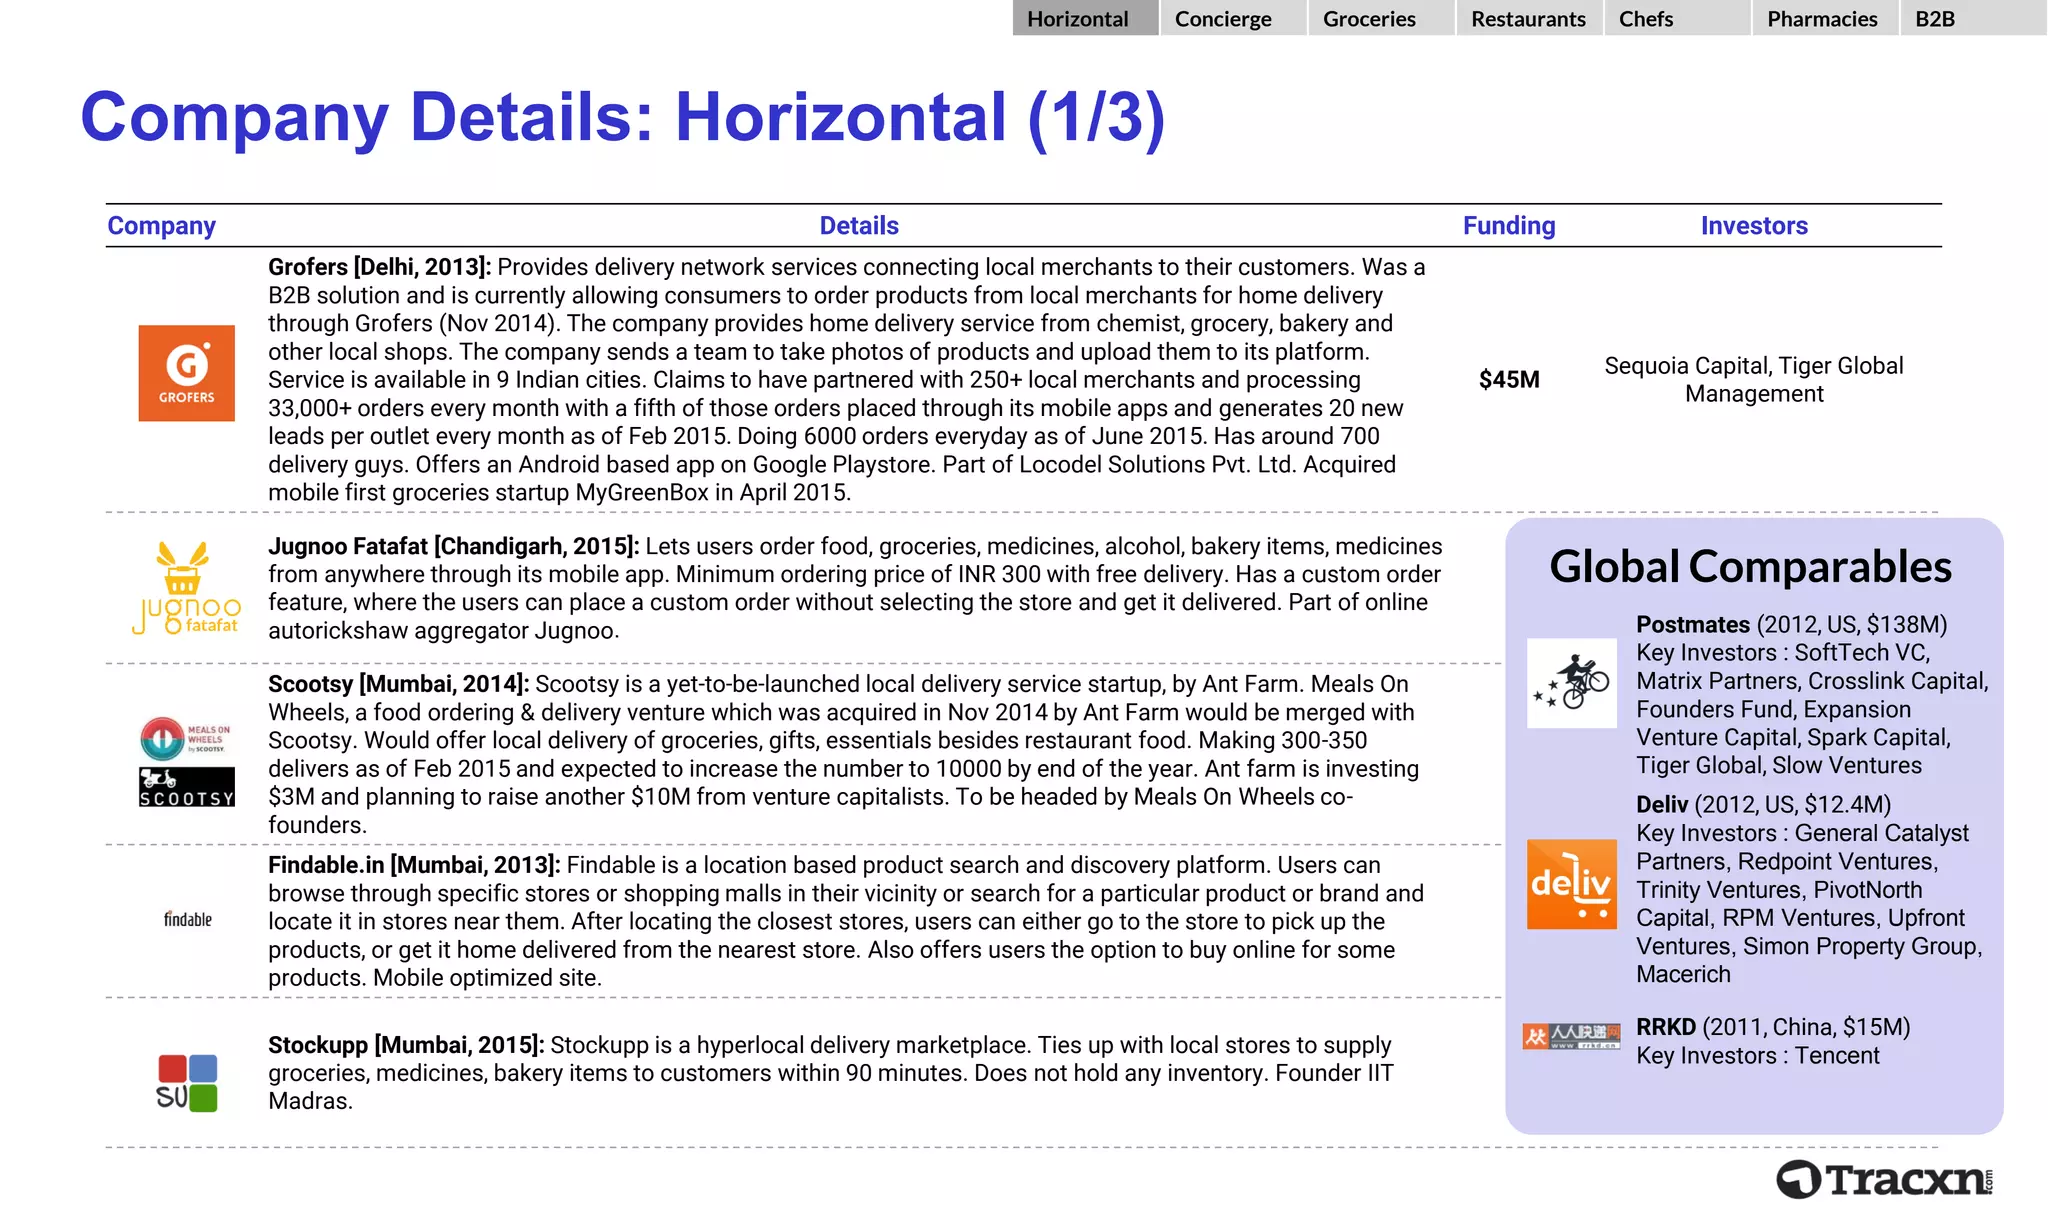Click the findable logo
The width and height of the screenshot is (2048, 1229).
point(188,919)
